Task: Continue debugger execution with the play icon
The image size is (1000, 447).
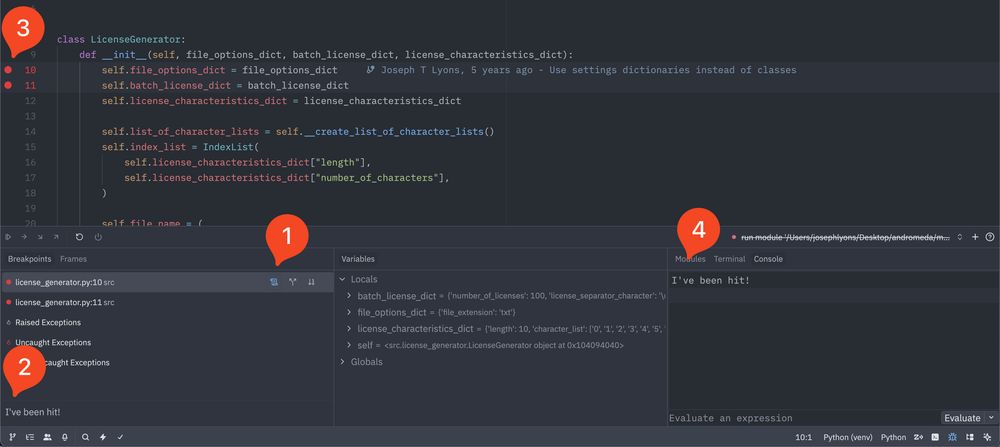Action: pyautogui.click(x=8, y=237)
